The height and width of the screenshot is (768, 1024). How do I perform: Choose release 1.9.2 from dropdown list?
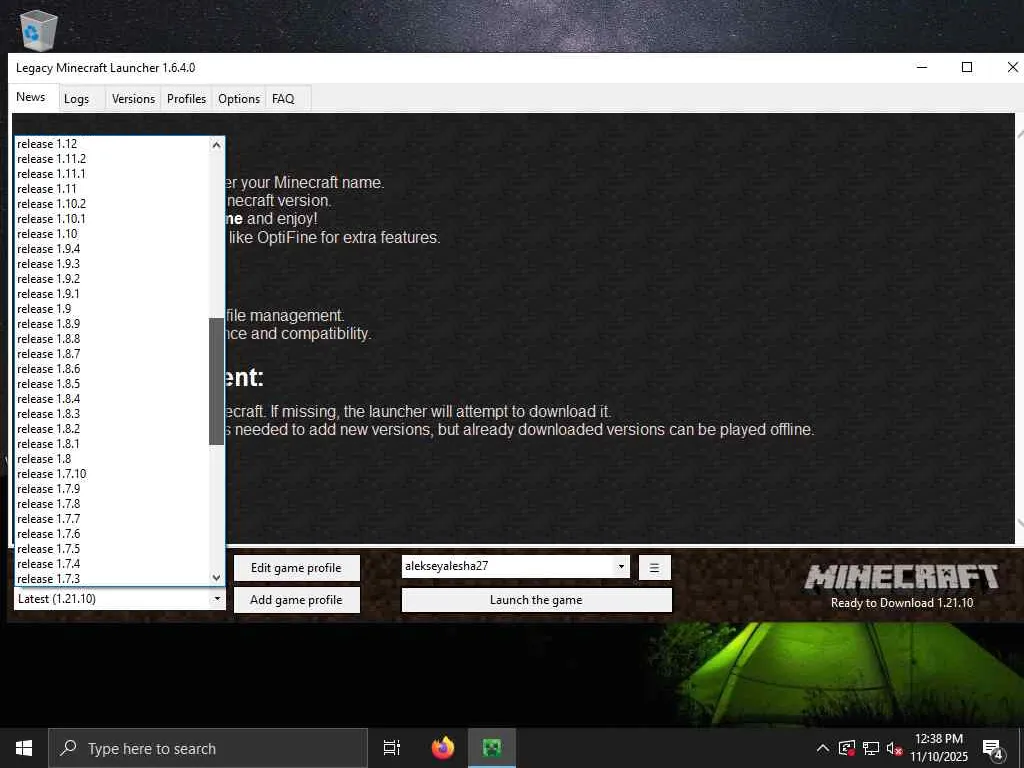coord(112,279)
